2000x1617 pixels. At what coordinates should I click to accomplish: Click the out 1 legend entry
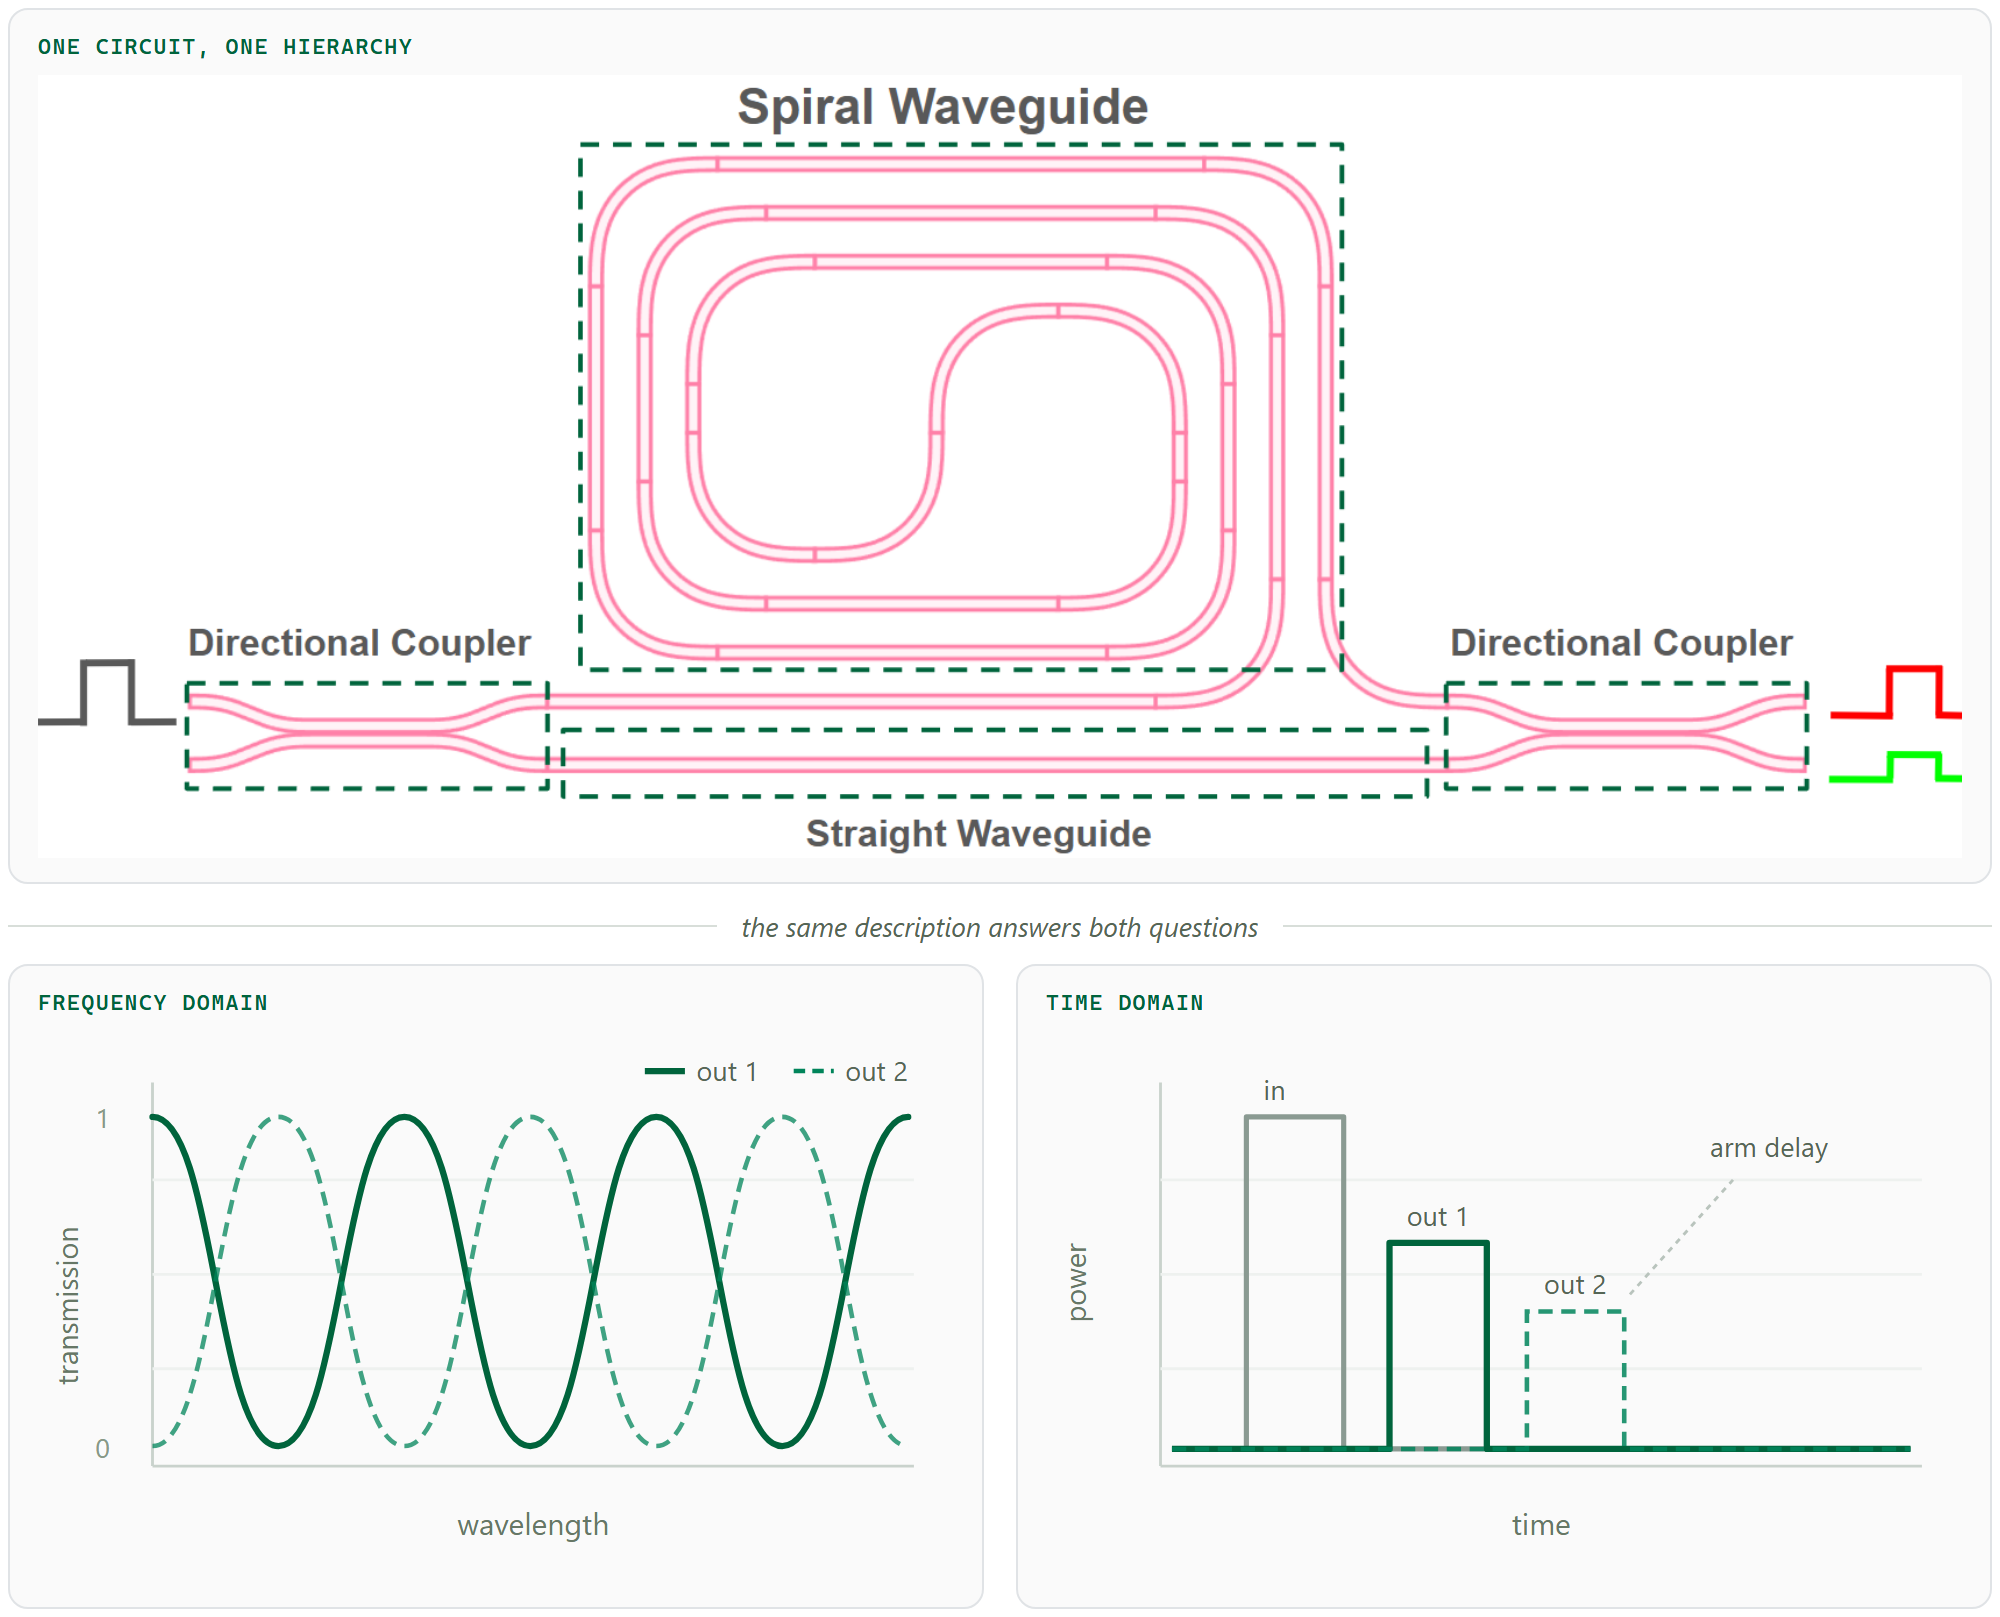701,1072
